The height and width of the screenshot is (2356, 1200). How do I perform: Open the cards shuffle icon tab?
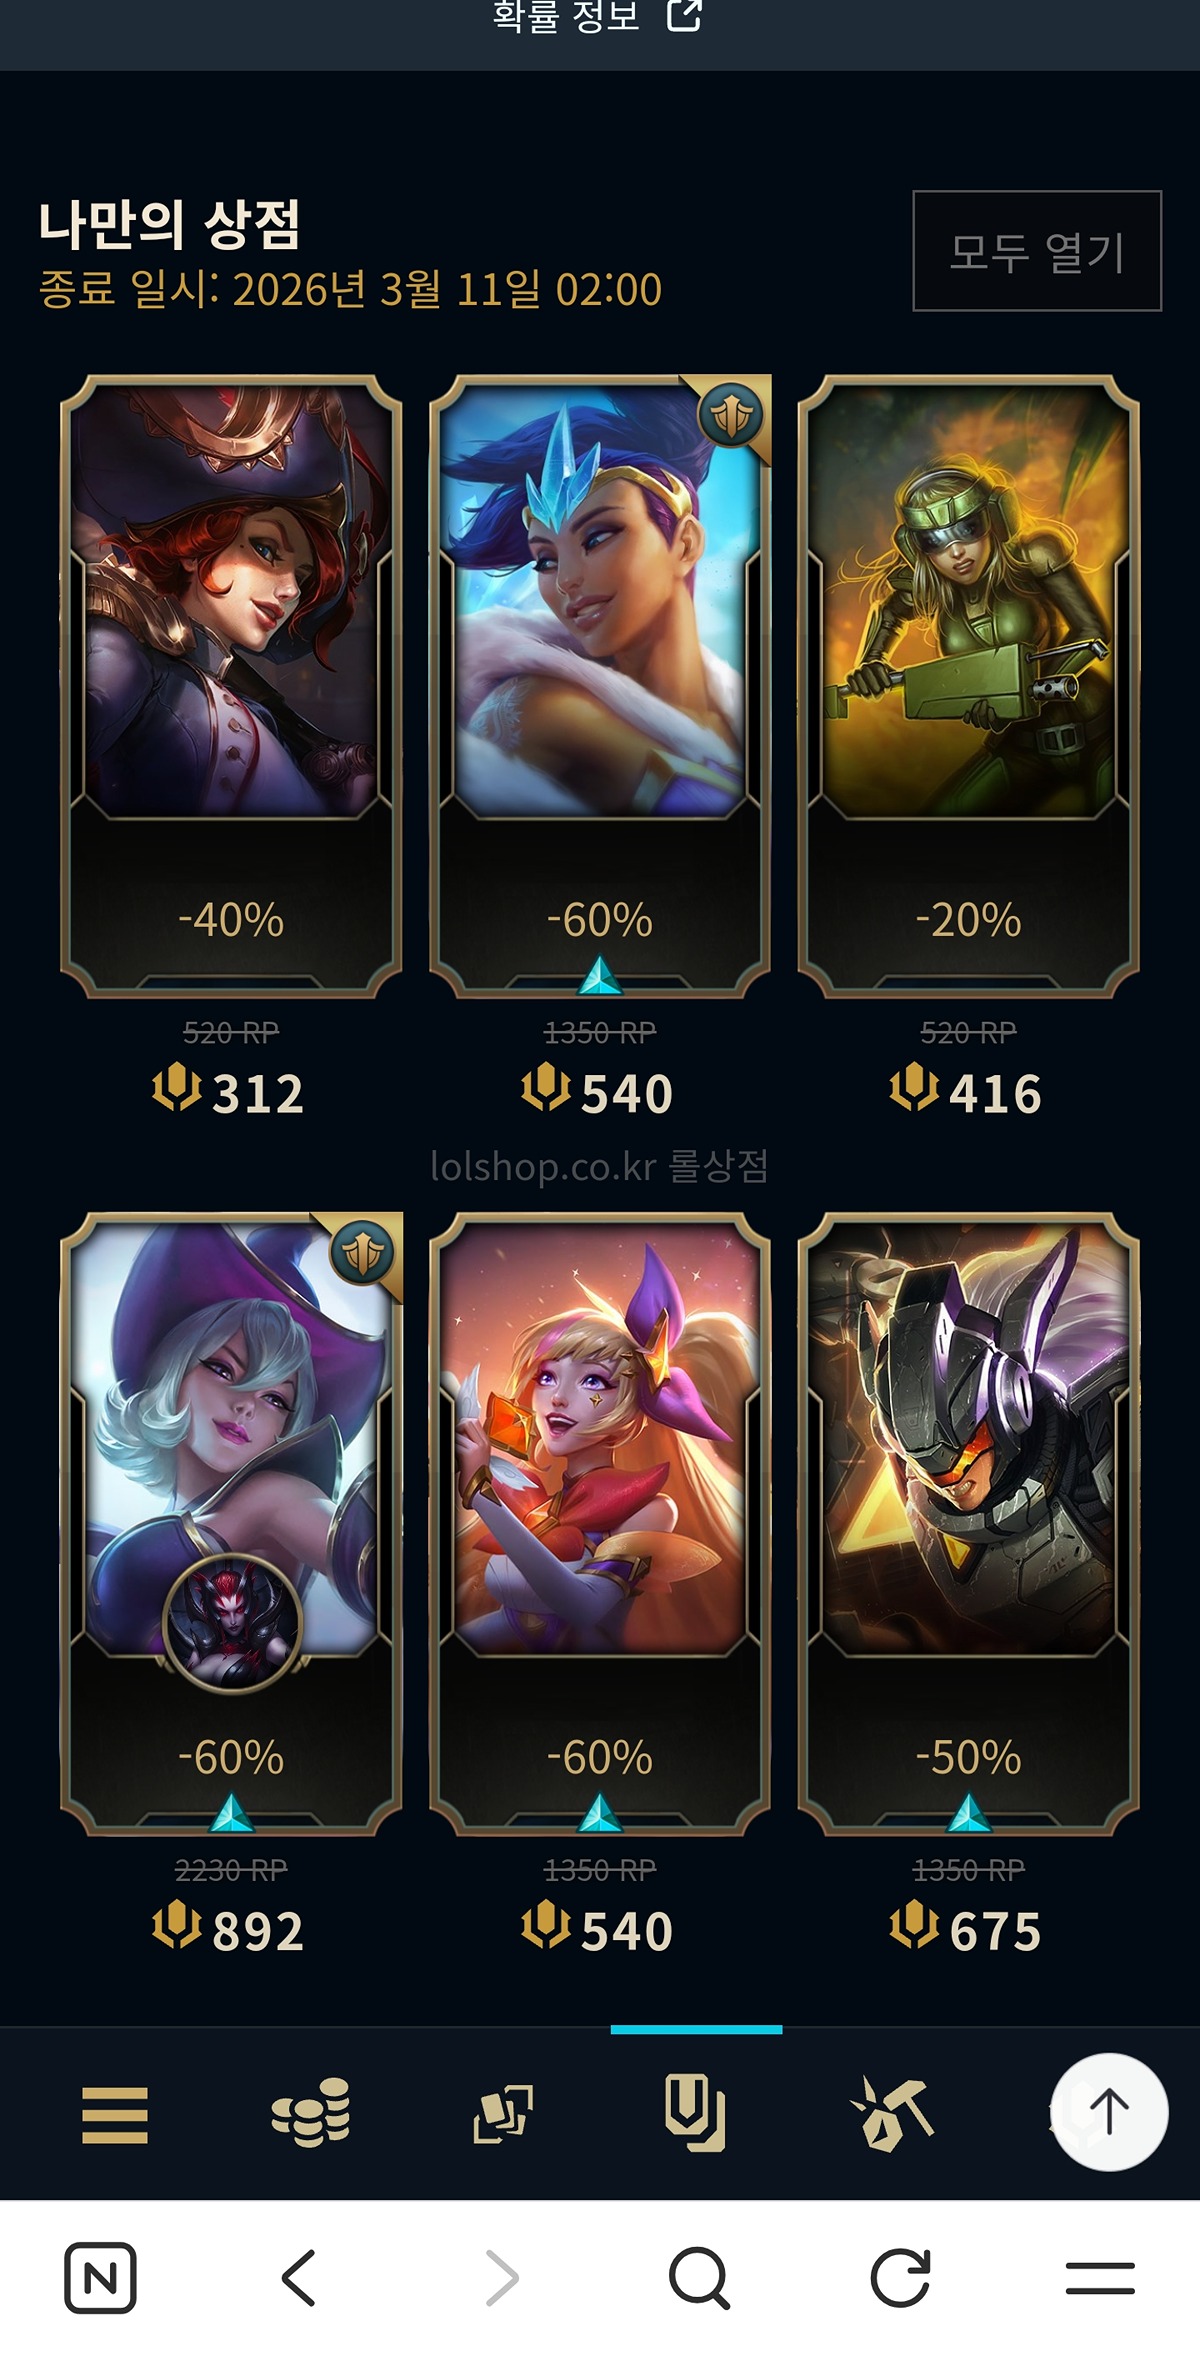[503, 2114]
